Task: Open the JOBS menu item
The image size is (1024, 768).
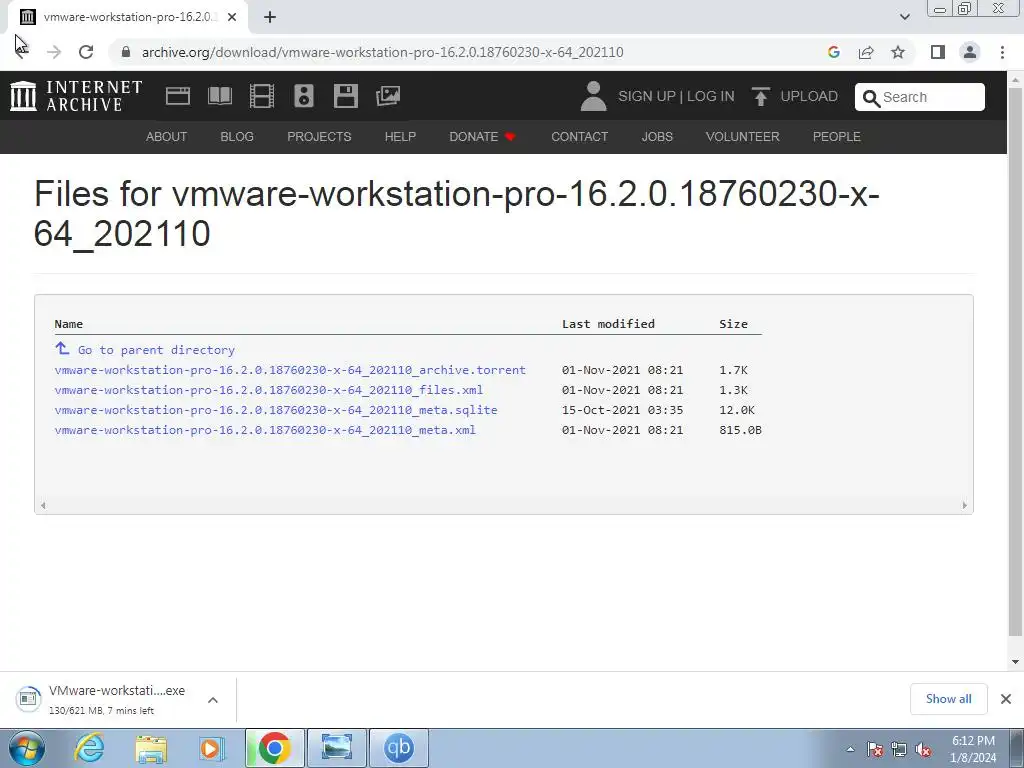Action: point(657,136)
